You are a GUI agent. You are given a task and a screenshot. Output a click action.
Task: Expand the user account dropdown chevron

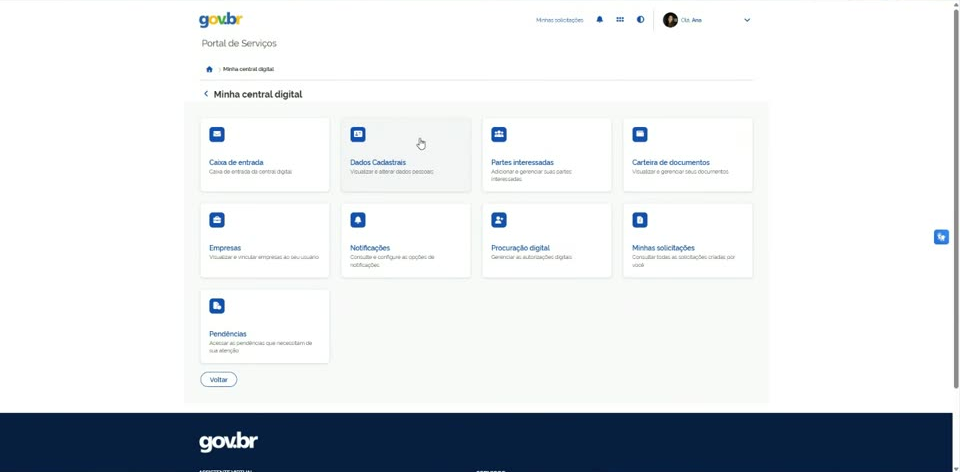click(x=747, y=20)
